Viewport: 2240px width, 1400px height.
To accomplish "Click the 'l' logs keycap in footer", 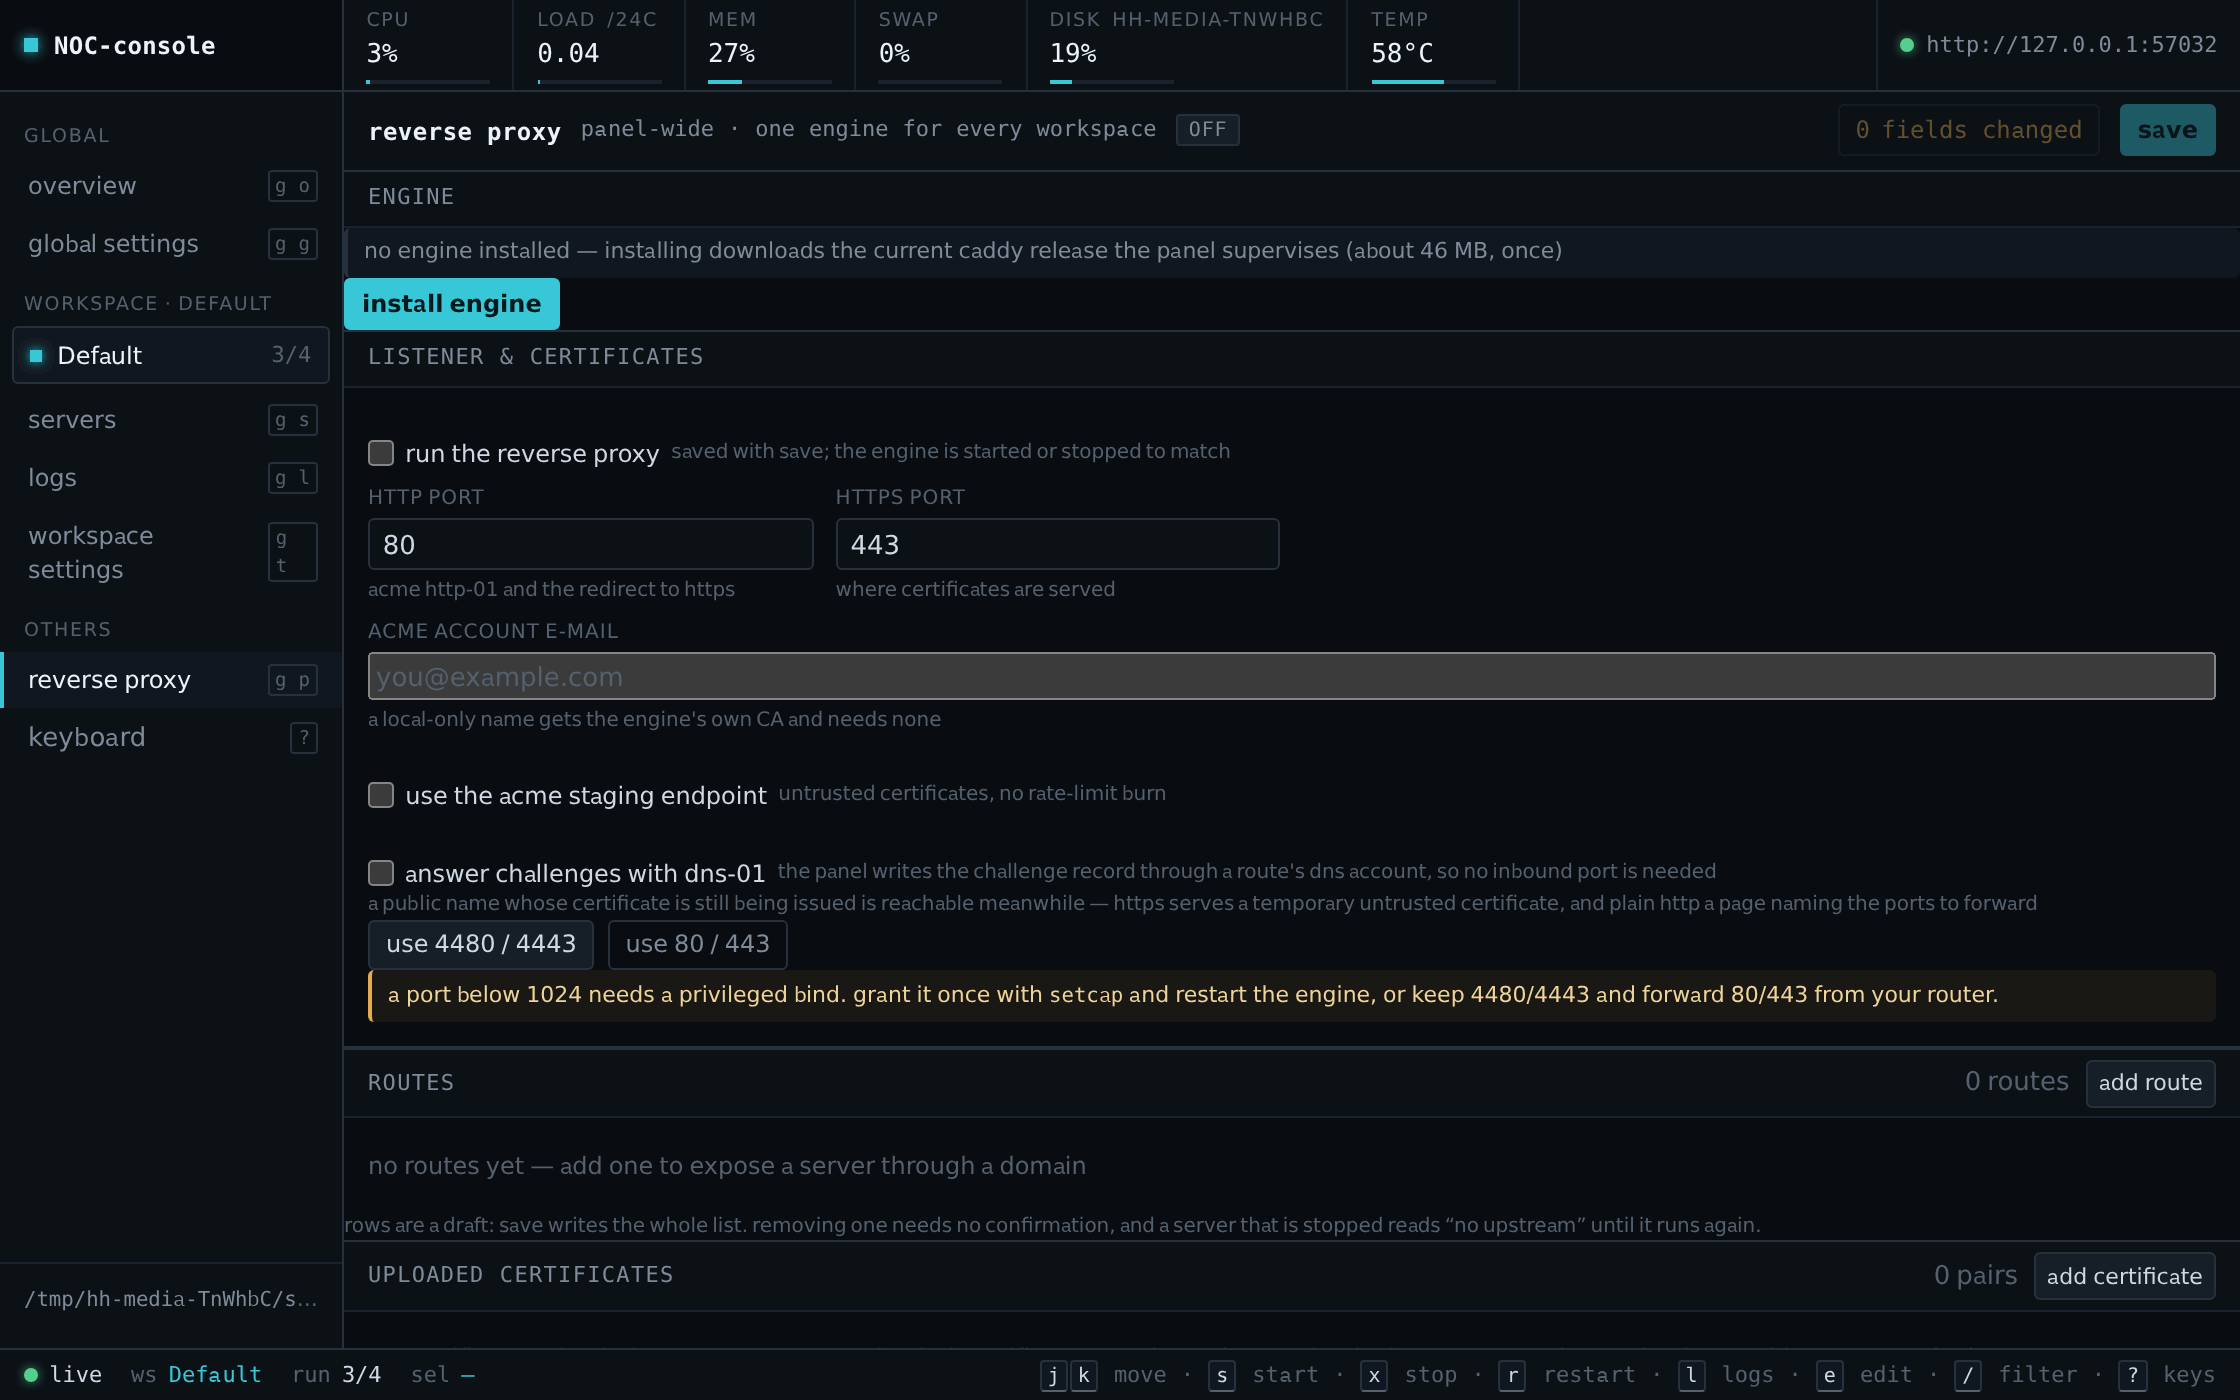I will 1691,1375.
